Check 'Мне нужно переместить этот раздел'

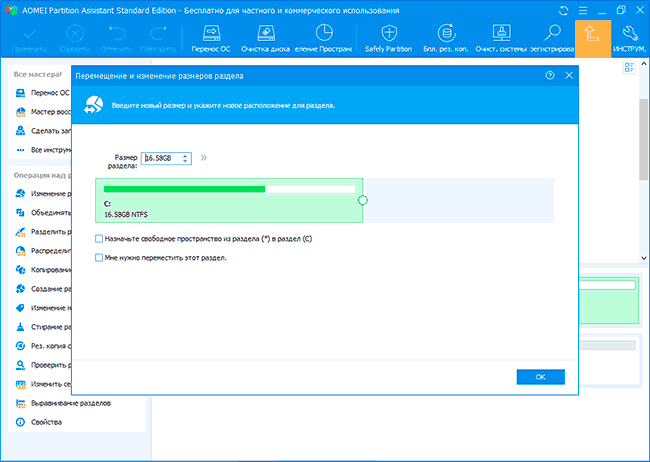pyautogui.click(x=99, y=258)
